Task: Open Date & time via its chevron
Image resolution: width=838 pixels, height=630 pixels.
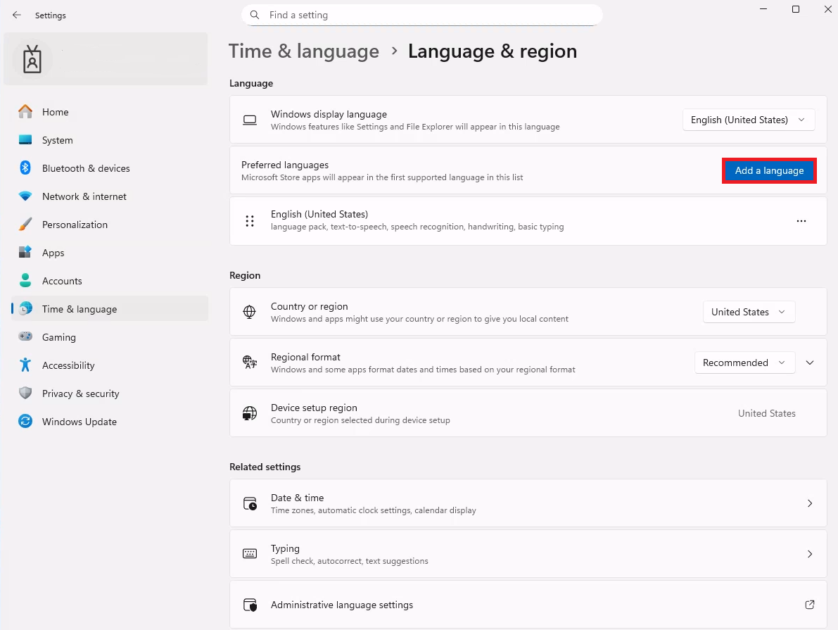Action: 810,503
